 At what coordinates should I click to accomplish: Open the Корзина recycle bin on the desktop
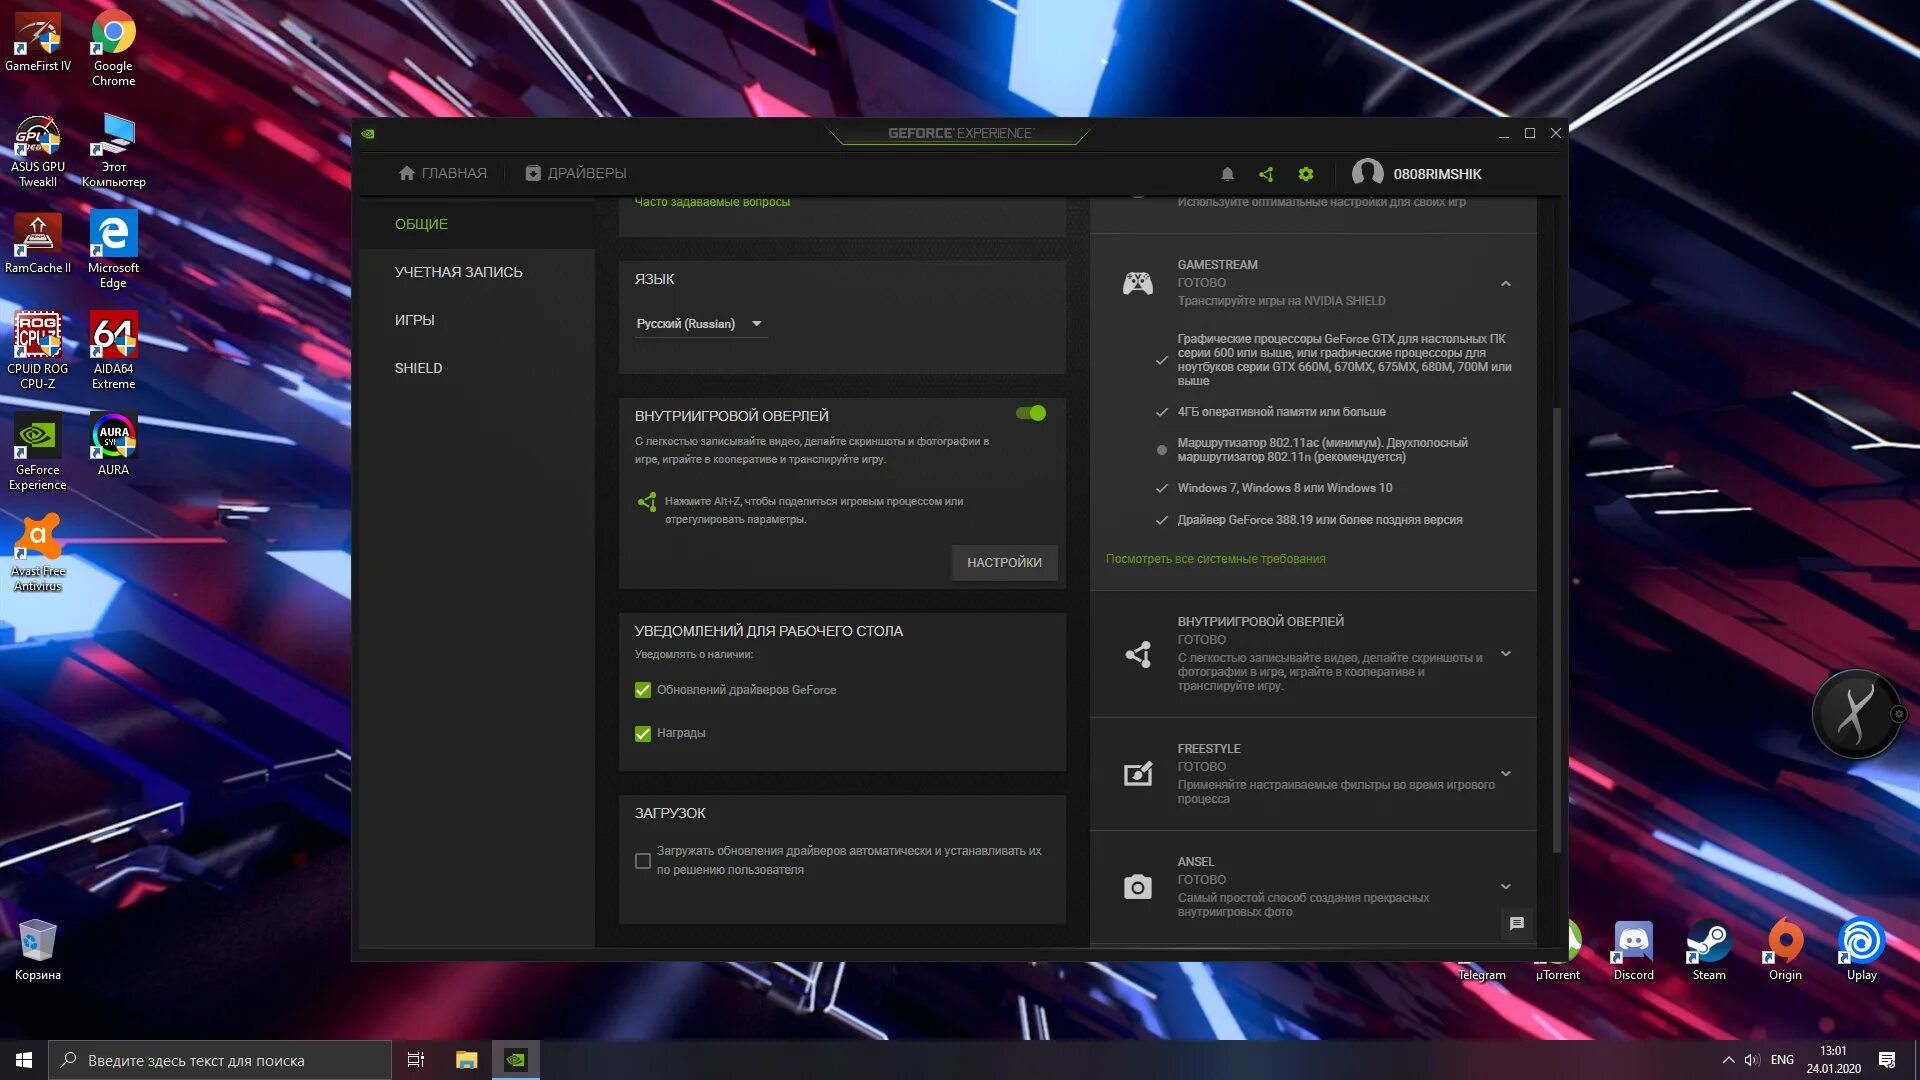point(38,950)
